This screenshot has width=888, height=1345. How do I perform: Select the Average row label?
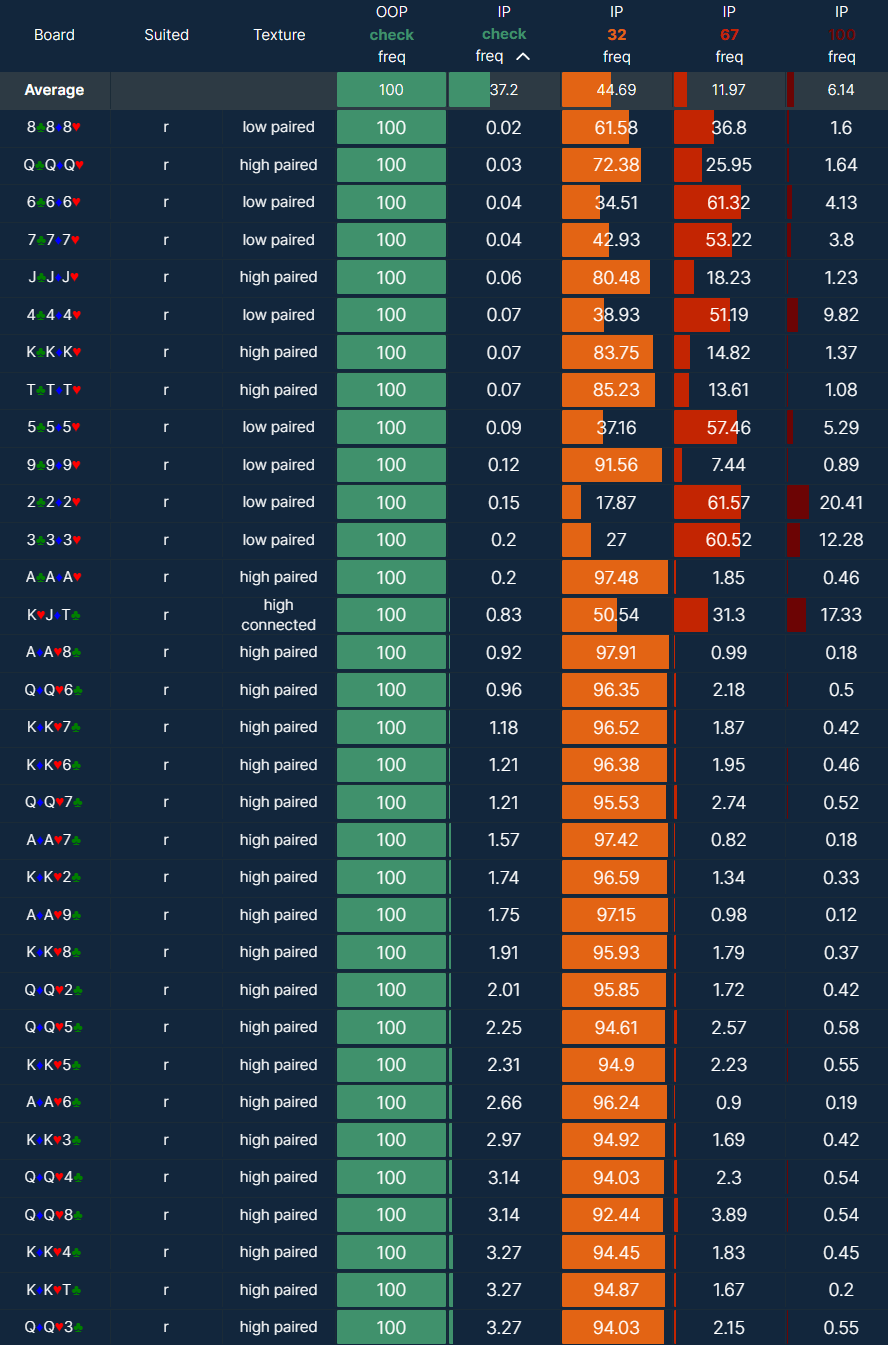pos(54,90)
